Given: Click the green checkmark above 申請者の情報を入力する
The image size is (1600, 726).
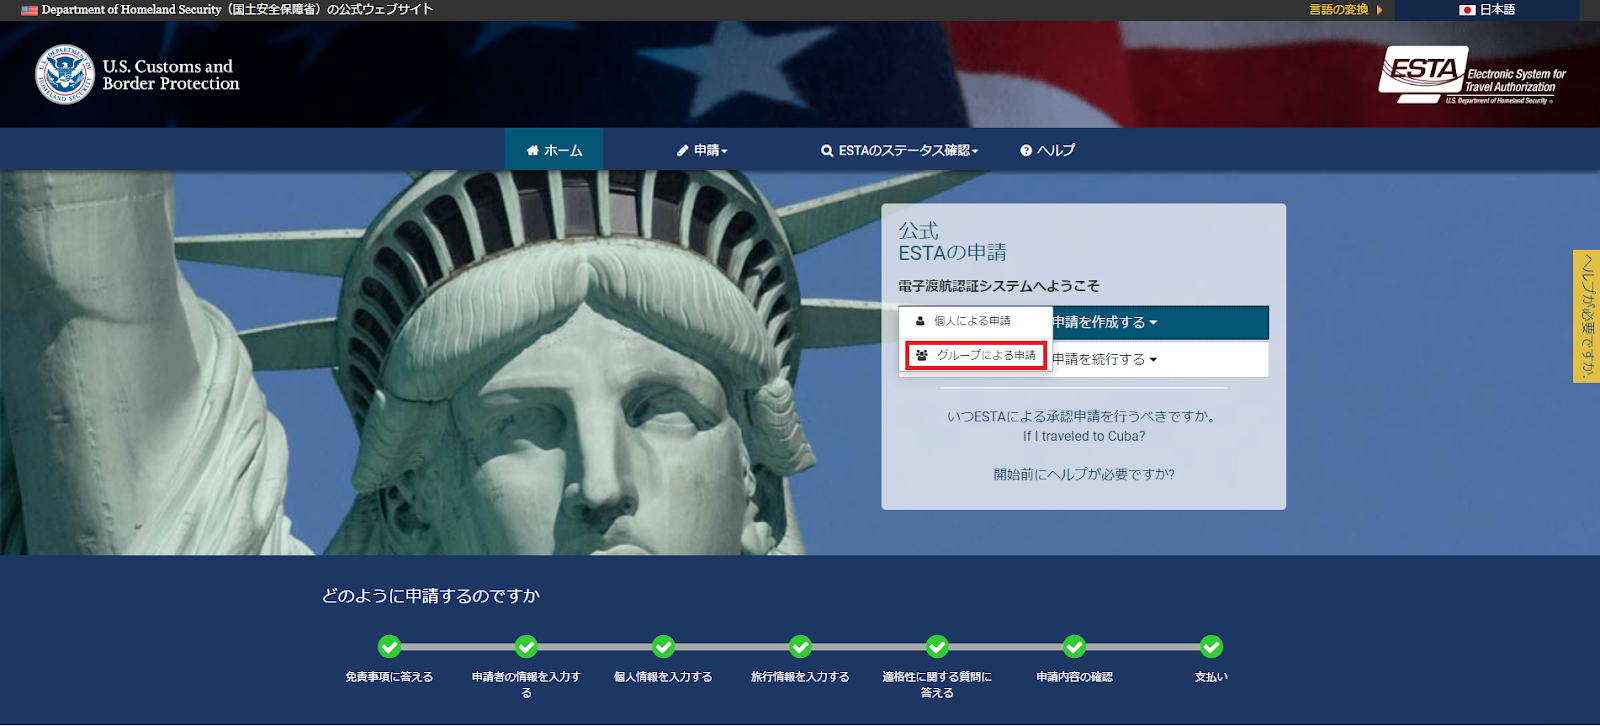Looking at the screenshot, I should pos(526,647).
